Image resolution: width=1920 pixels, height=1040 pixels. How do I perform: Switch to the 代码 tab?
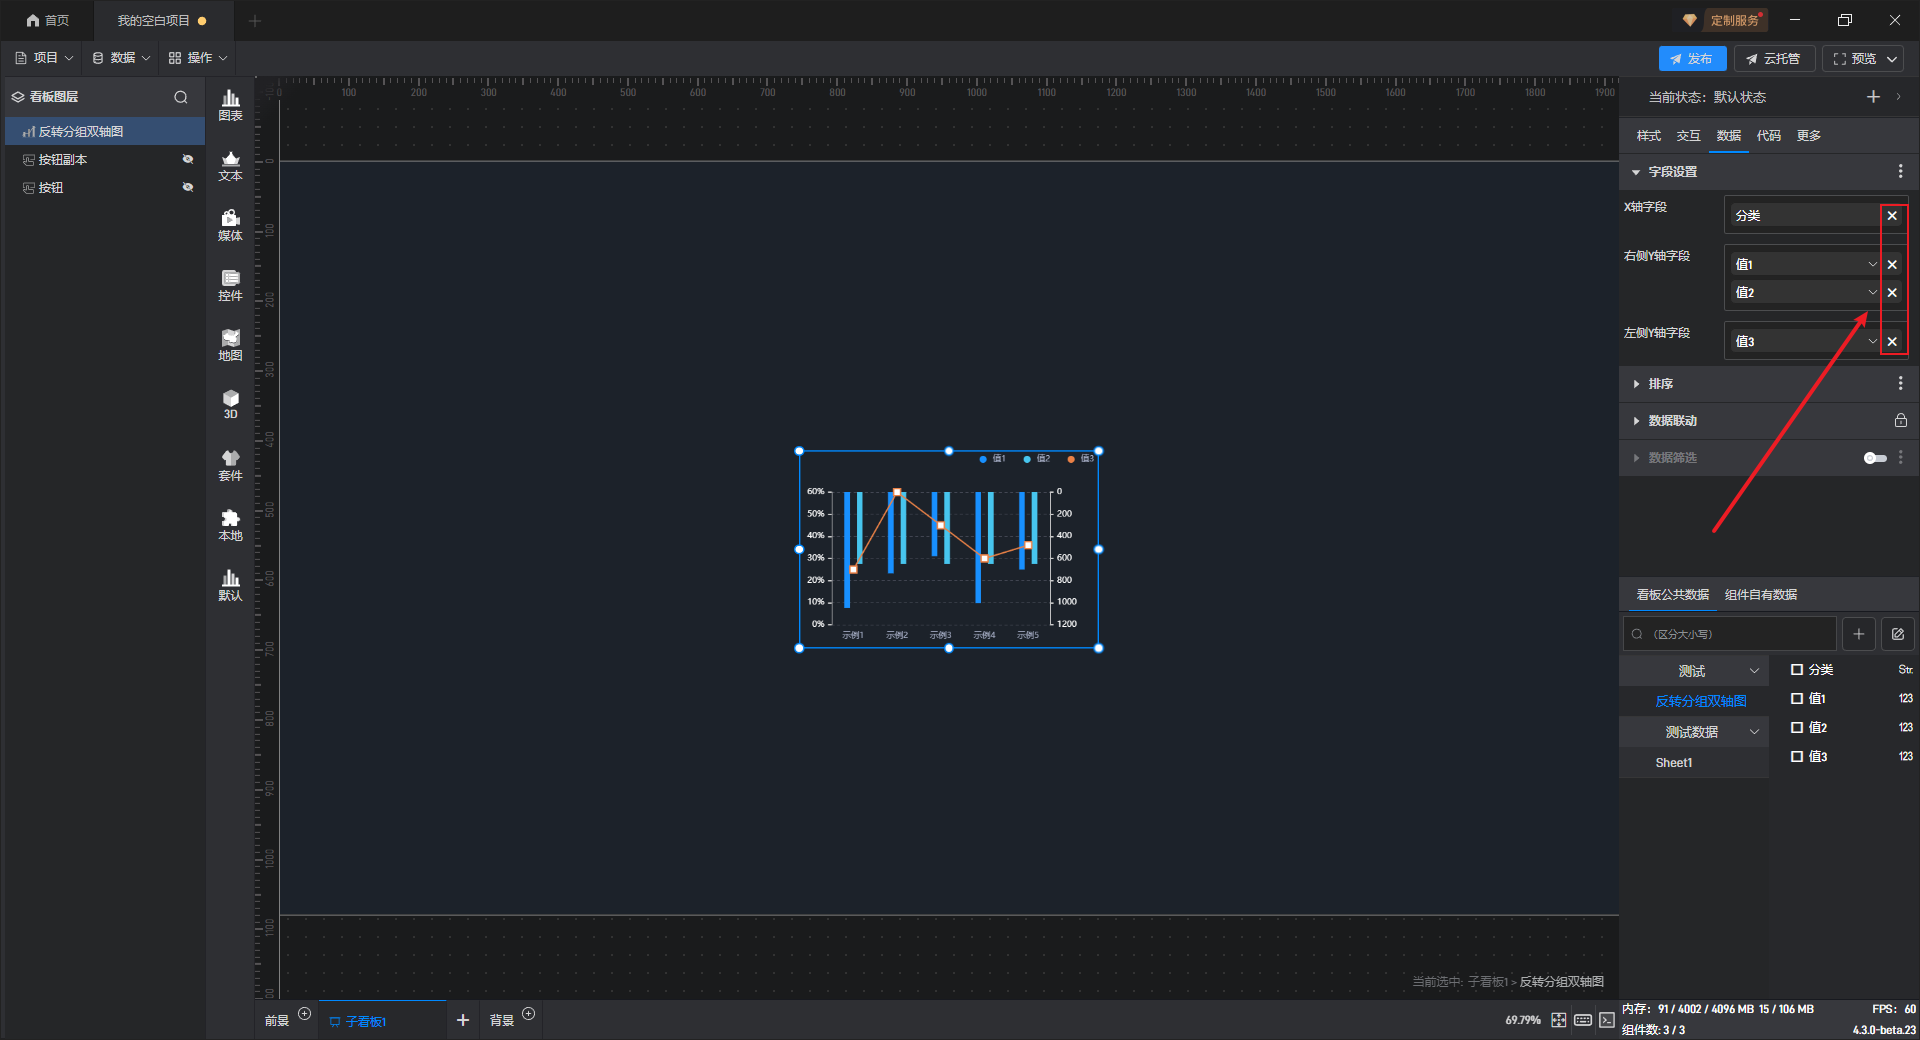point(1769,136)
